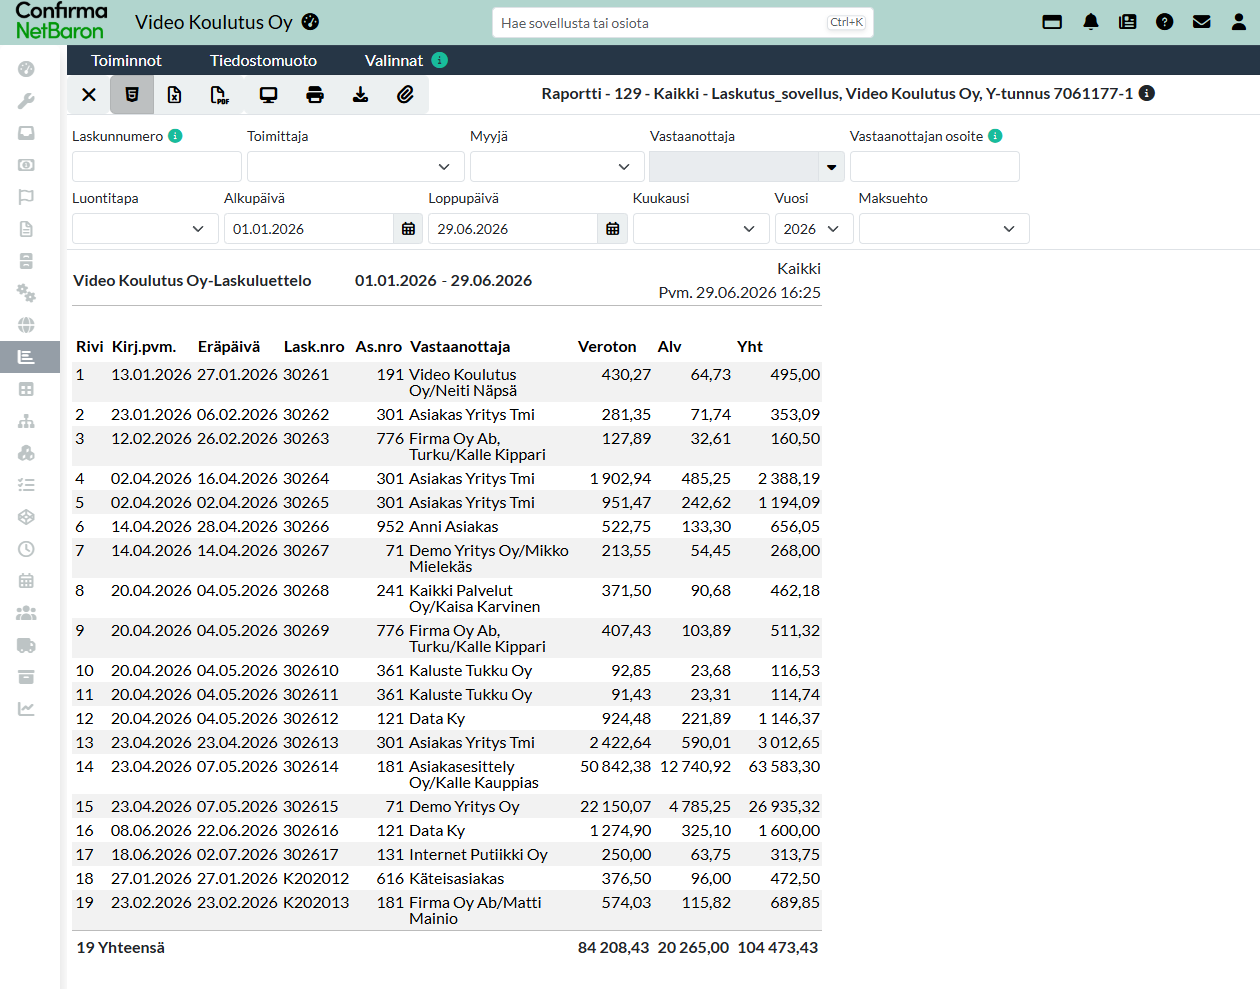Open the Alkupäivä calendar picker
This screenshot has height=989, width=1260.
408,229
